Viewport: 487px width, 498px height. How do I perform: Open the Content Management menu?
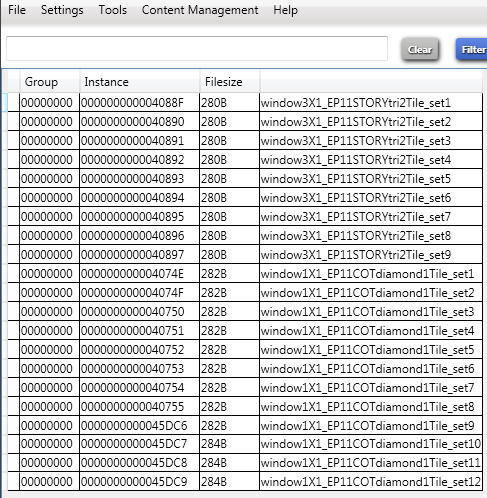[200, 10]
